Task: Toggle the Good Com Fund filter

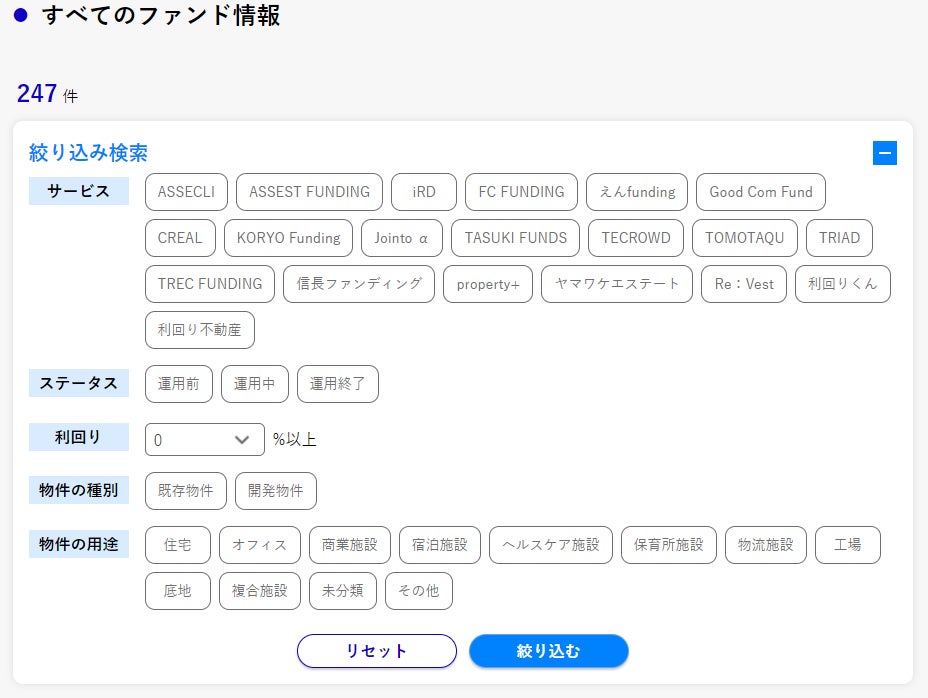Action: pyautogui.click(x=760, y=192)
